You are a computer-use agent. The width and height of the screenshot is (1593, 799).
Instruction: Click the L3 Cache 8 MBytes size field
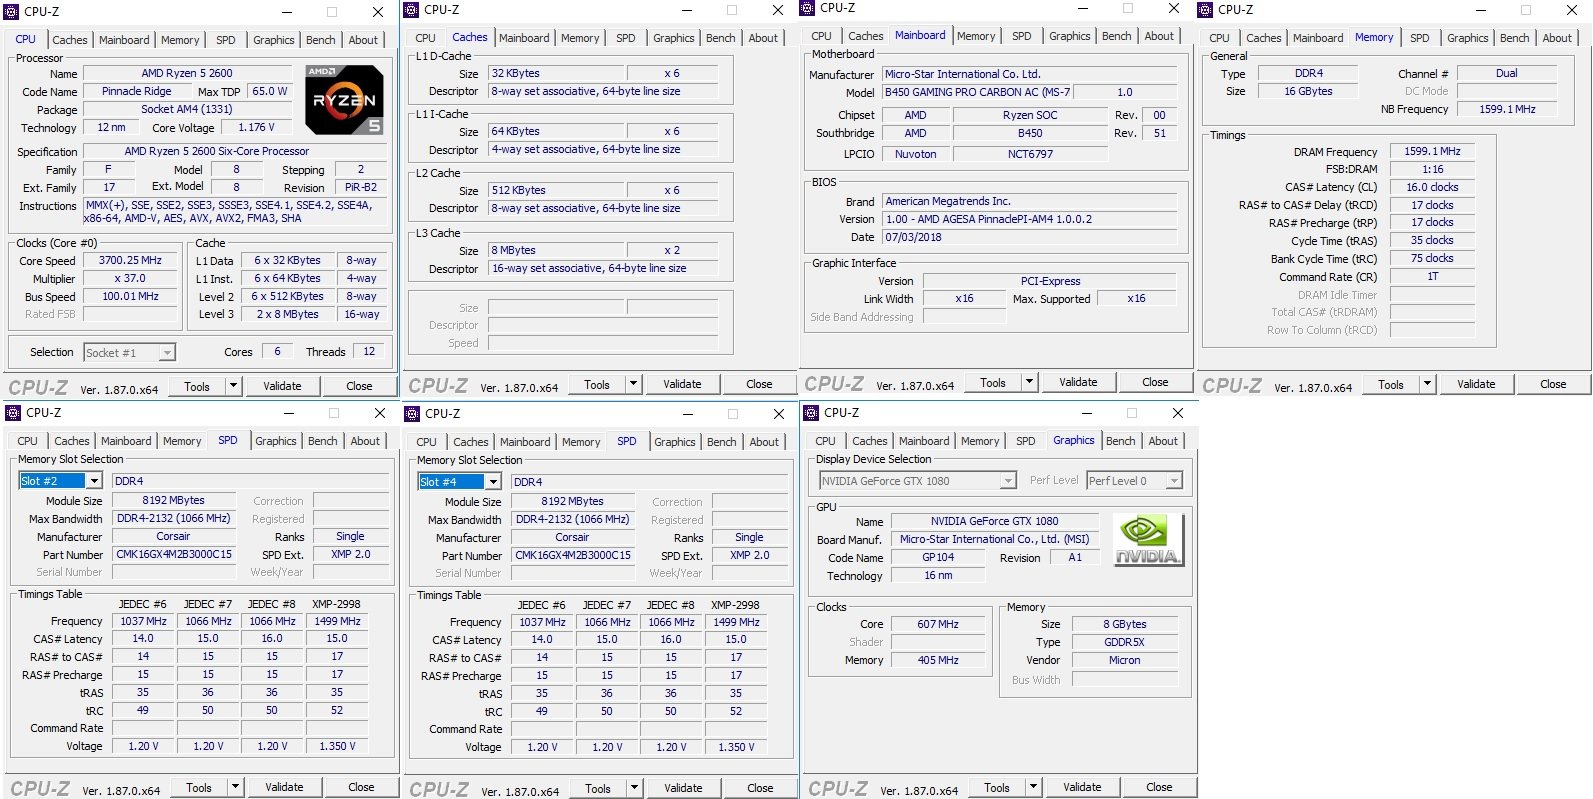click(x=557, y=250)
